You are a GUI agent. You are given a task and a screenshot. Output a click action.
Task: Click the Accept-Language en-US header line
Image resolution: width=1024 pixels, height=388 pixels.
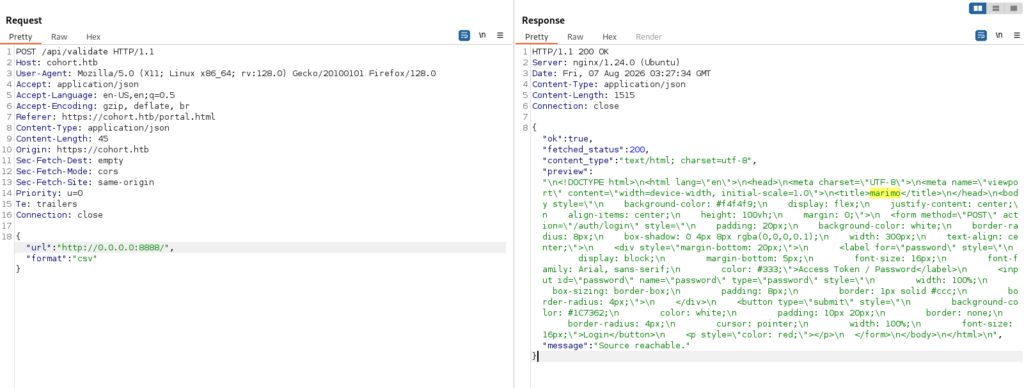[95, 95]
